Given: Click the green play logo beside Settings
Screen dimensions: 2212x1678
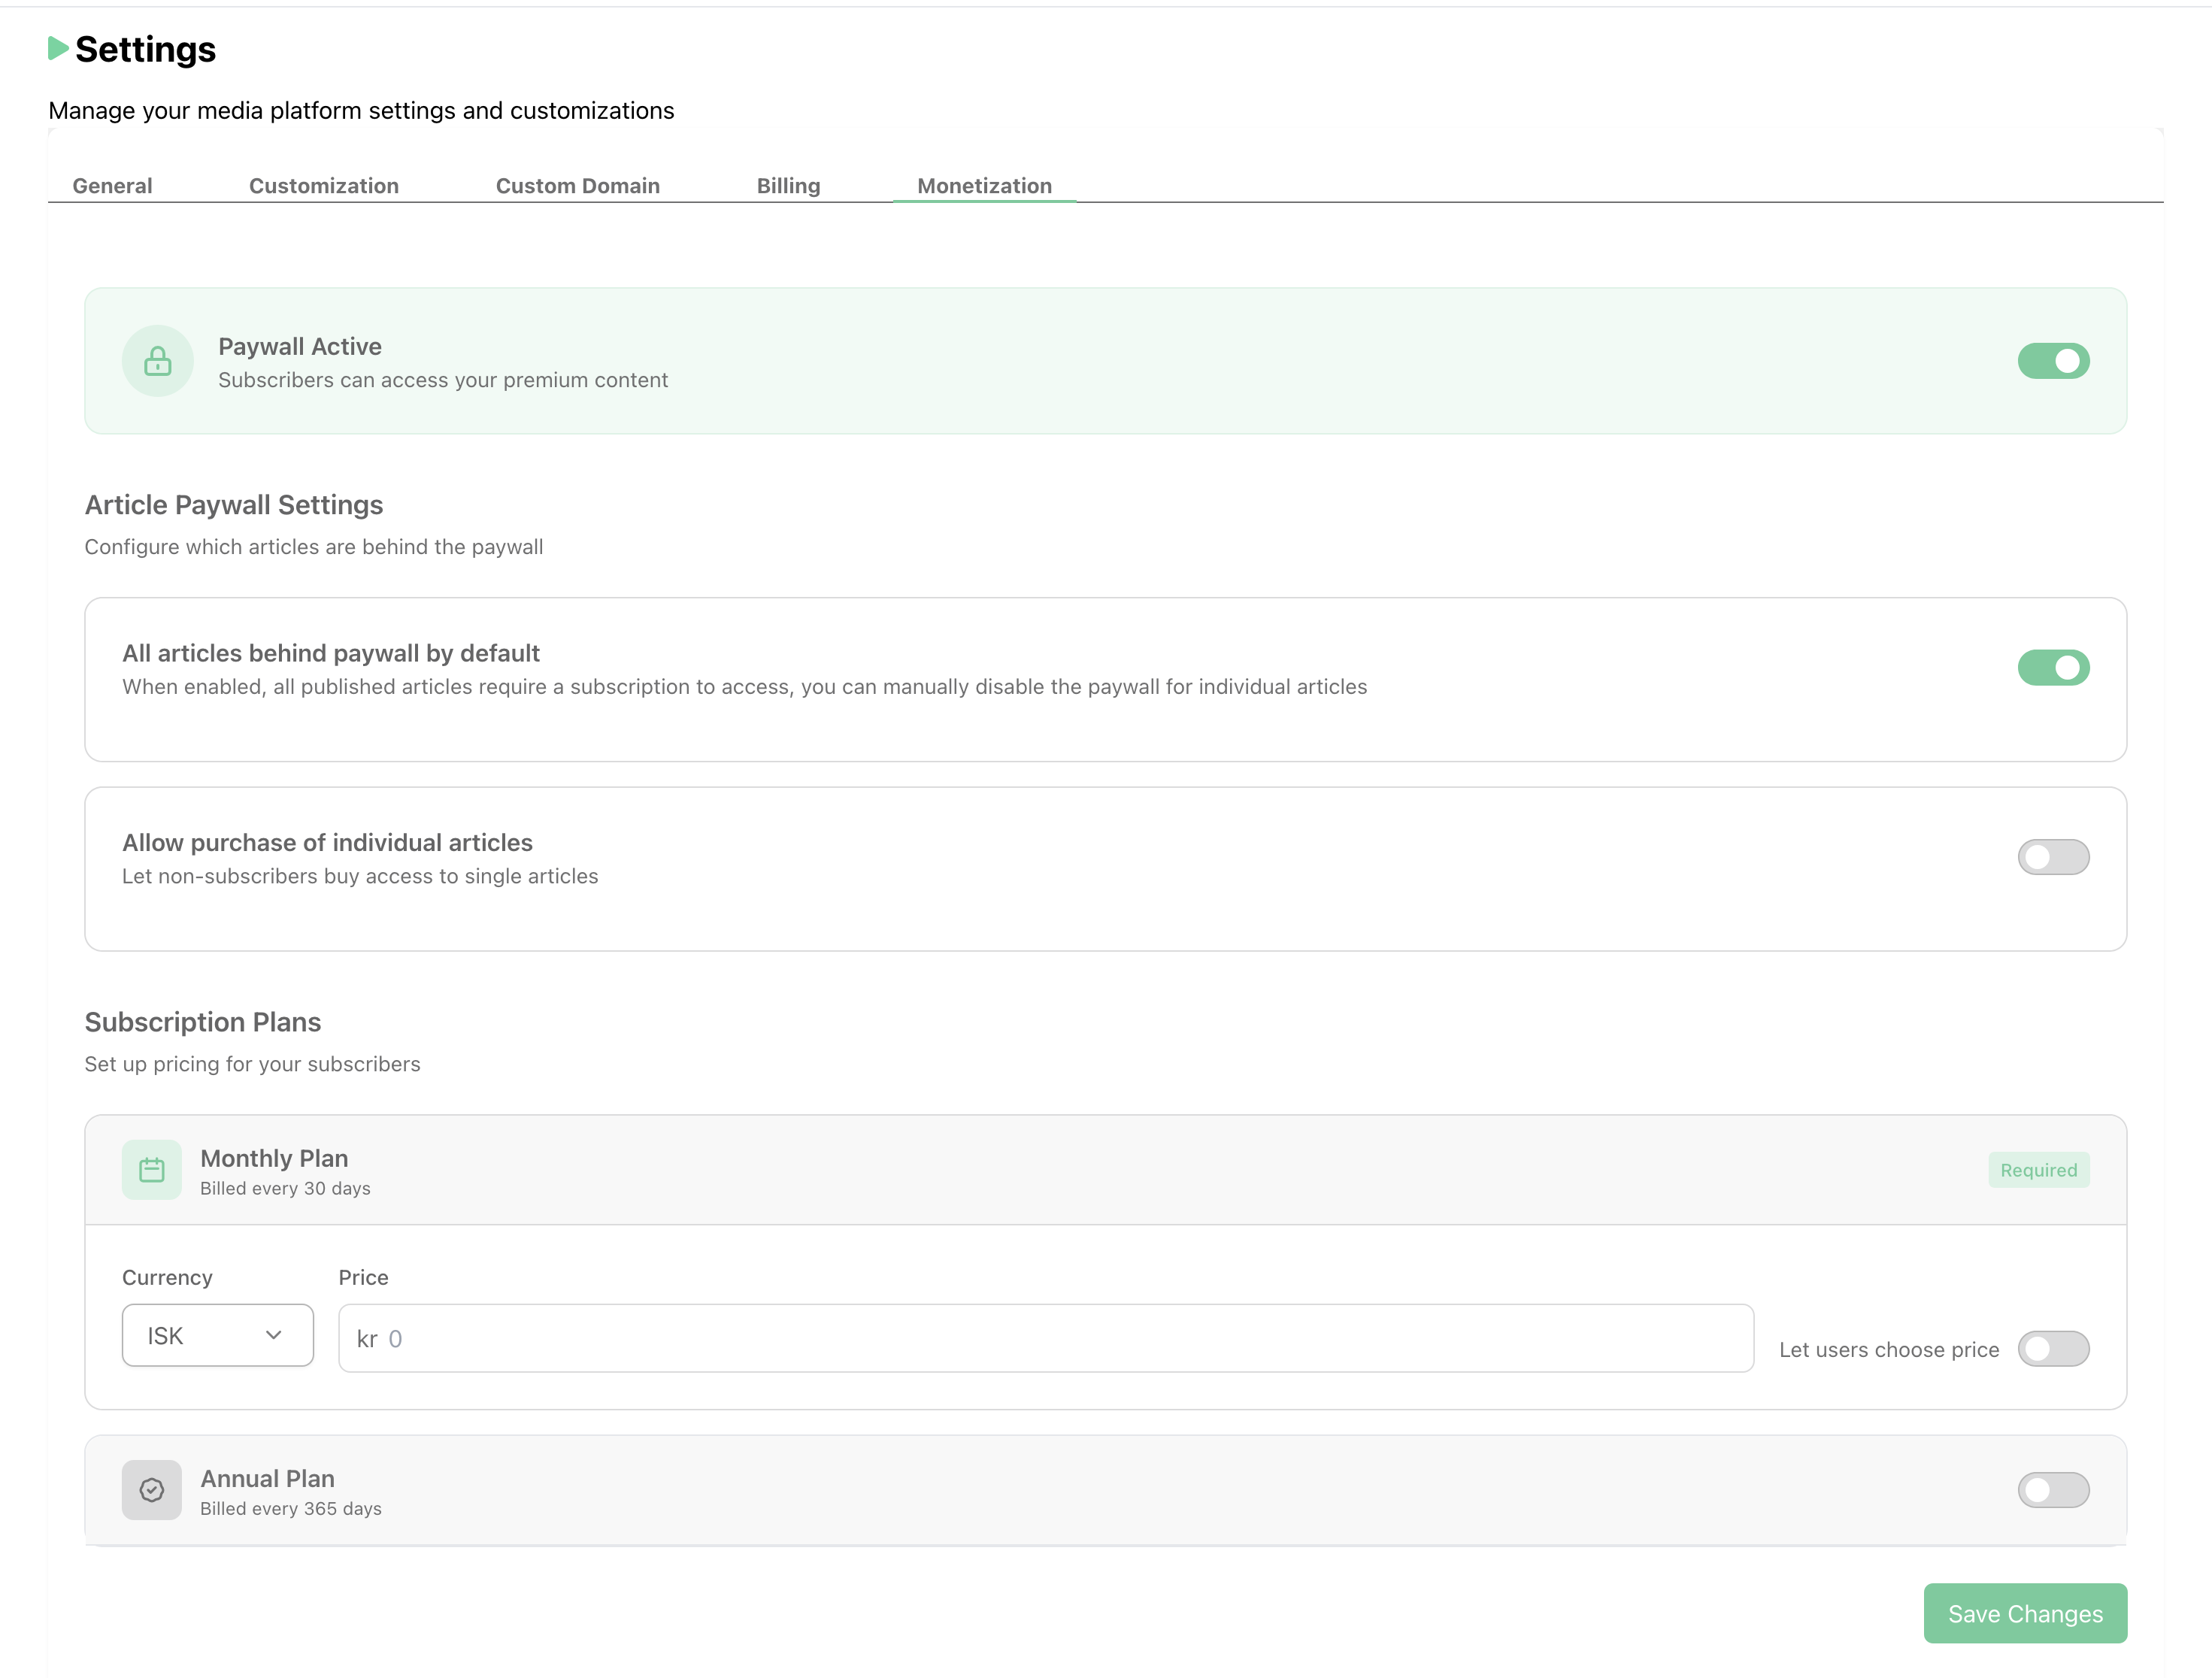Looking at the screenshot, I should tap(58, 48).
